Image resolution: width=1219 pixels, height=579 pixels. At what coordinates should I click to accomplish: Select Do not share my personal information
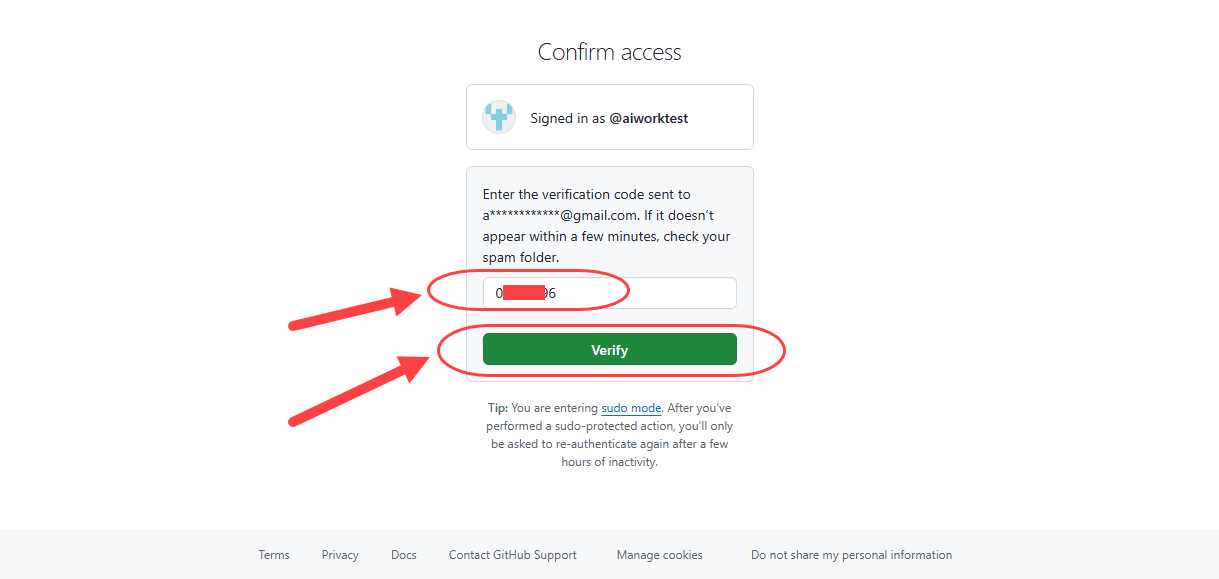coord(852,555)
